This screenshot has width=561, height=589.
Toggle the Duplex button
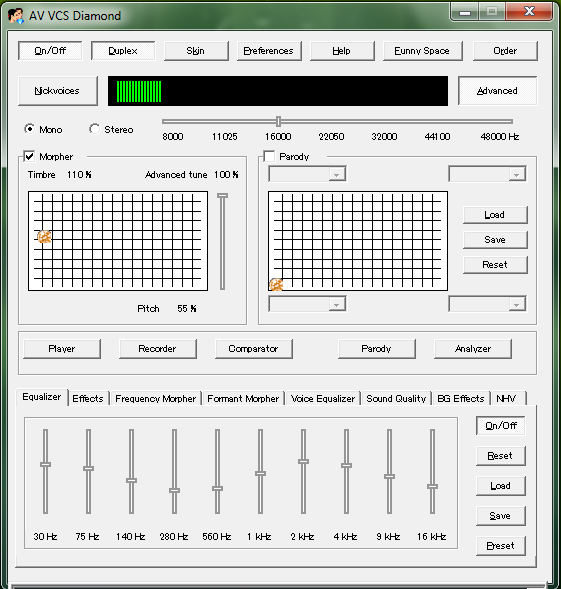123,51
